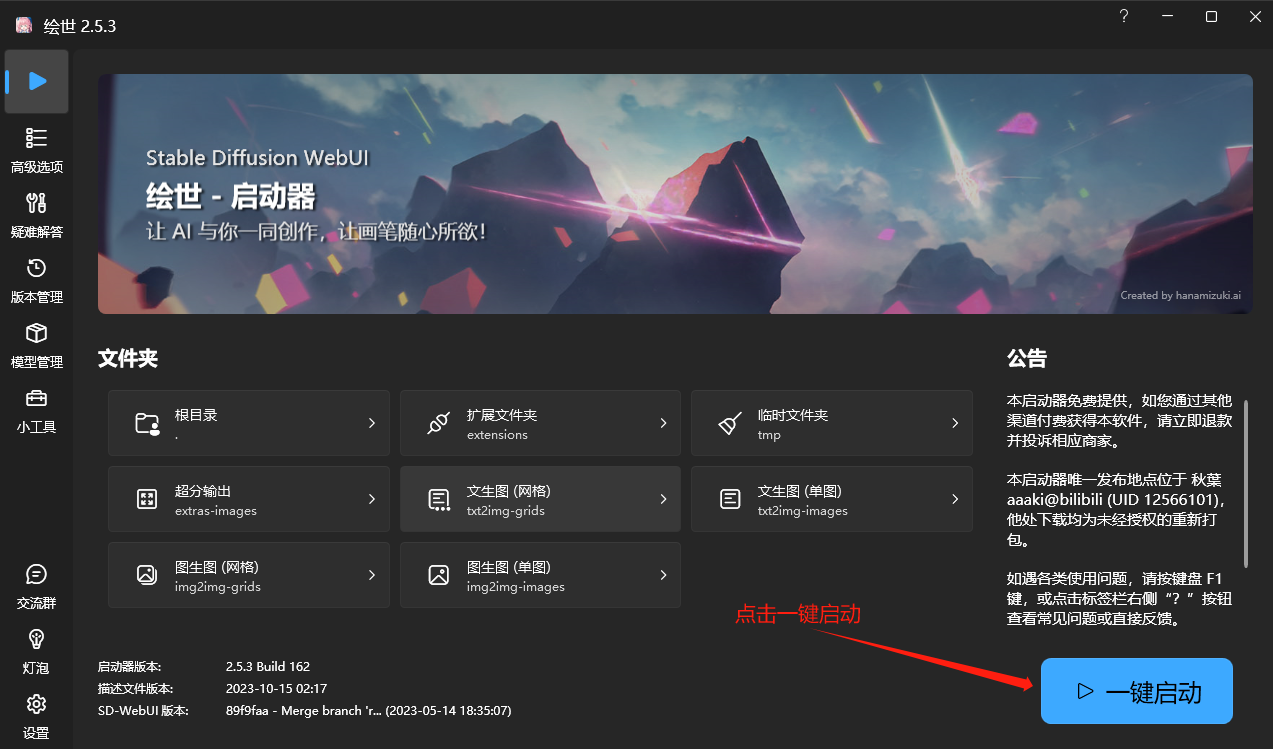Click launcher version value 2.5.3 Build 162
1273x749 pixels.
(x=268, y=666)
